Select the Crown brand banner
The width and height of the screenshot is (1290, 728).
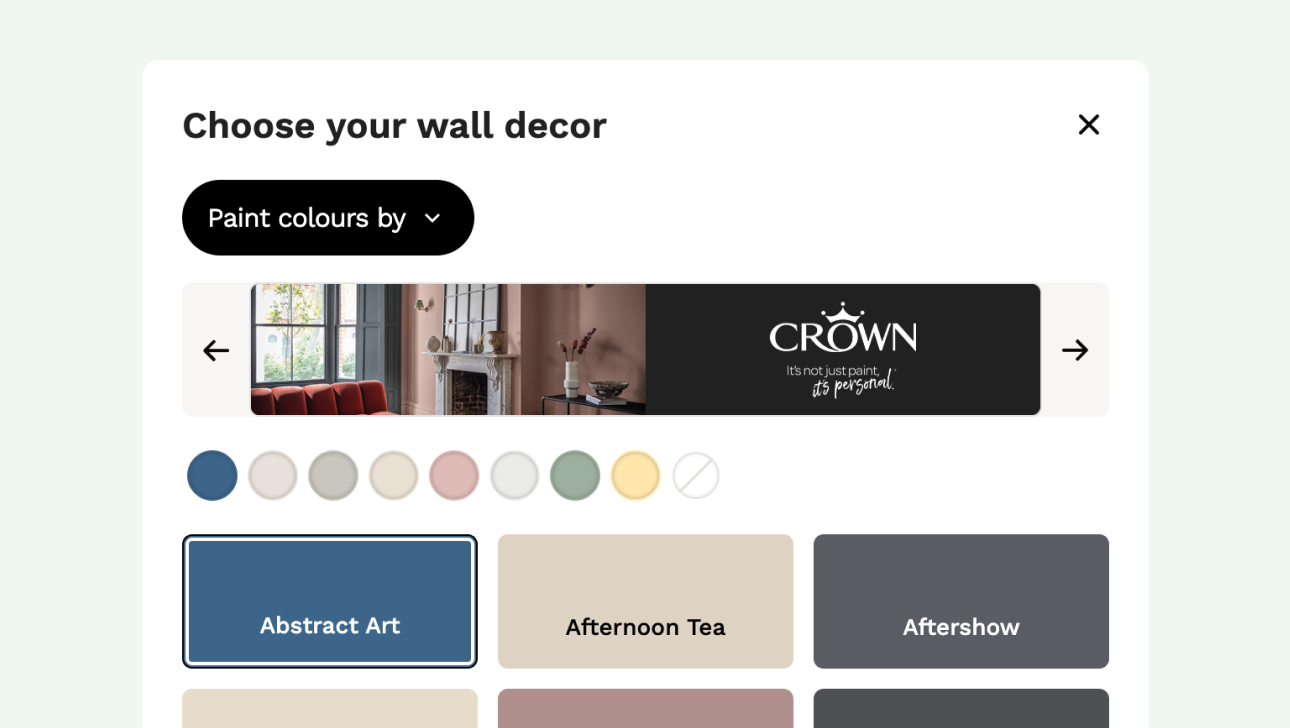[x=645, y=350]
